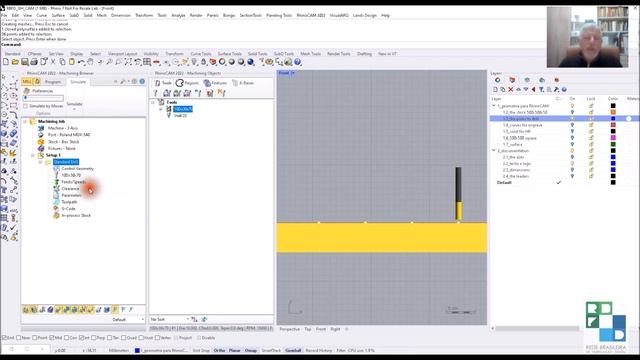Open the Tools tab in Machining Objects

coord(163,83)
